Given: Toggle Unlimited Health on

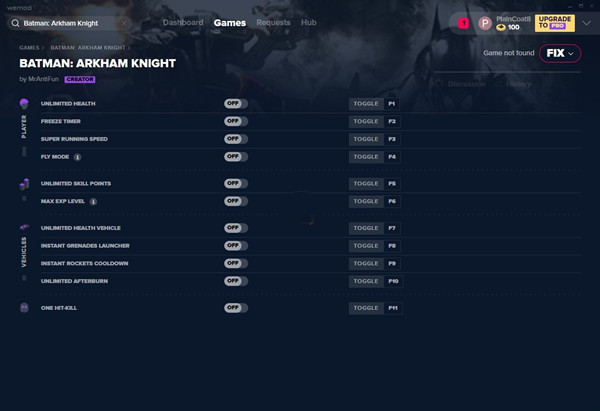Looking at the screenshot, I should tap(236, 104).
